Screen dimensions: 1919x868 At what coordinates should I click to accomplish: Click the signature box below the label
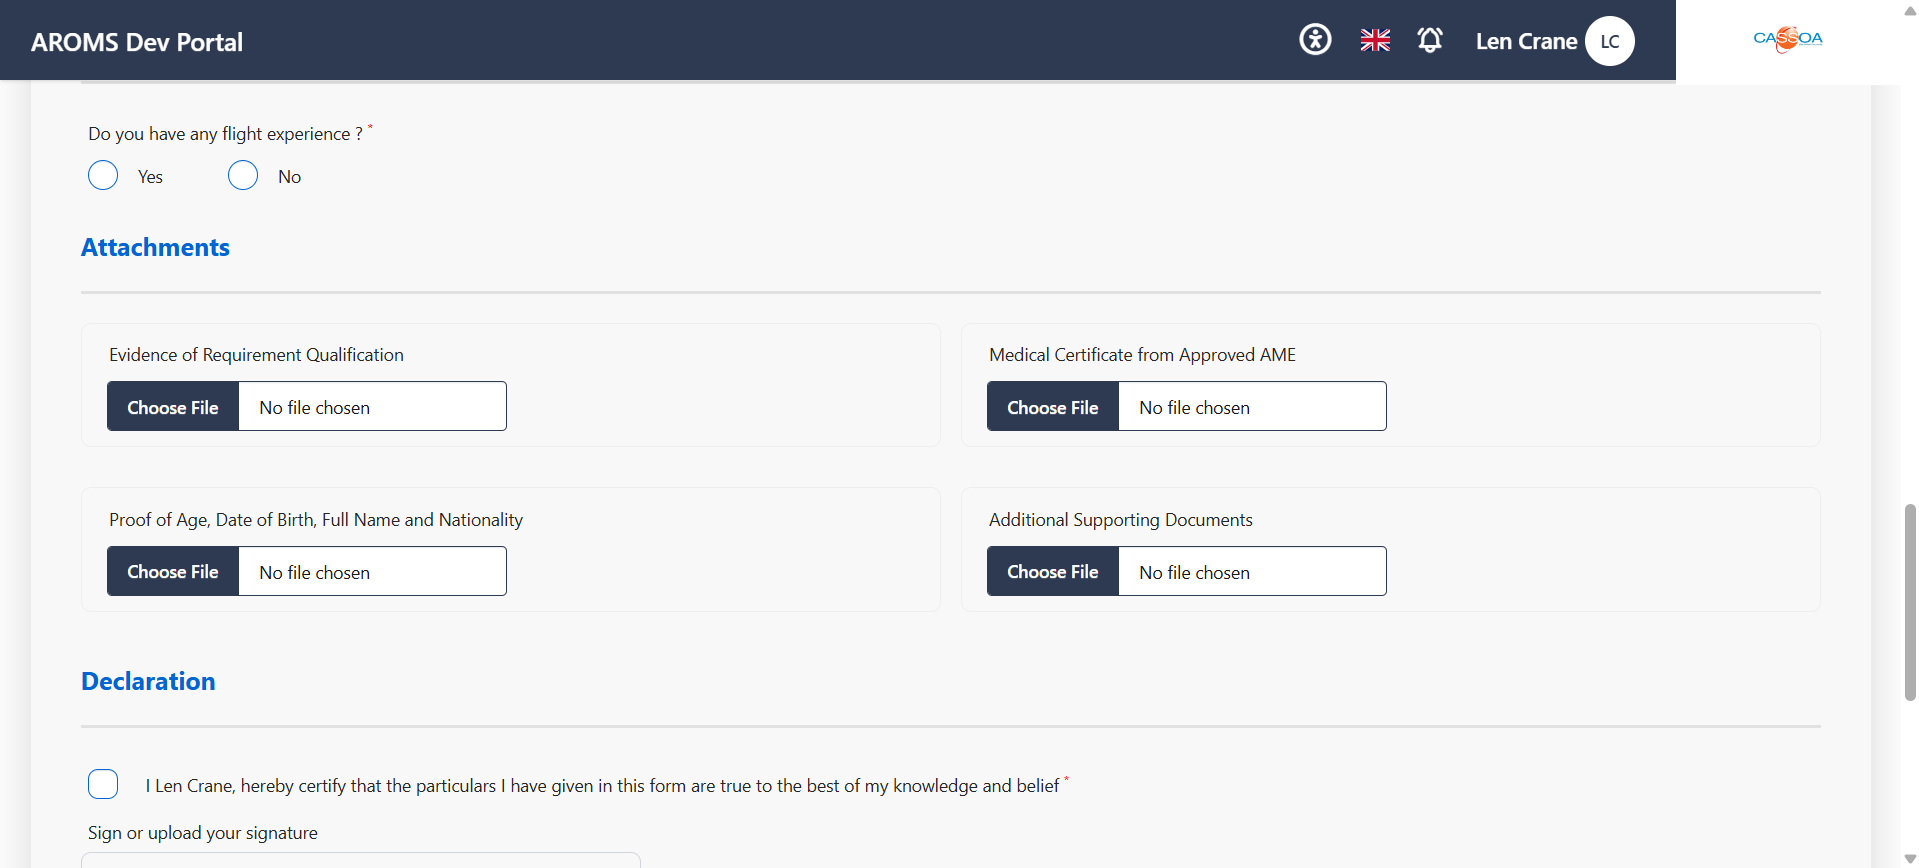360,860
